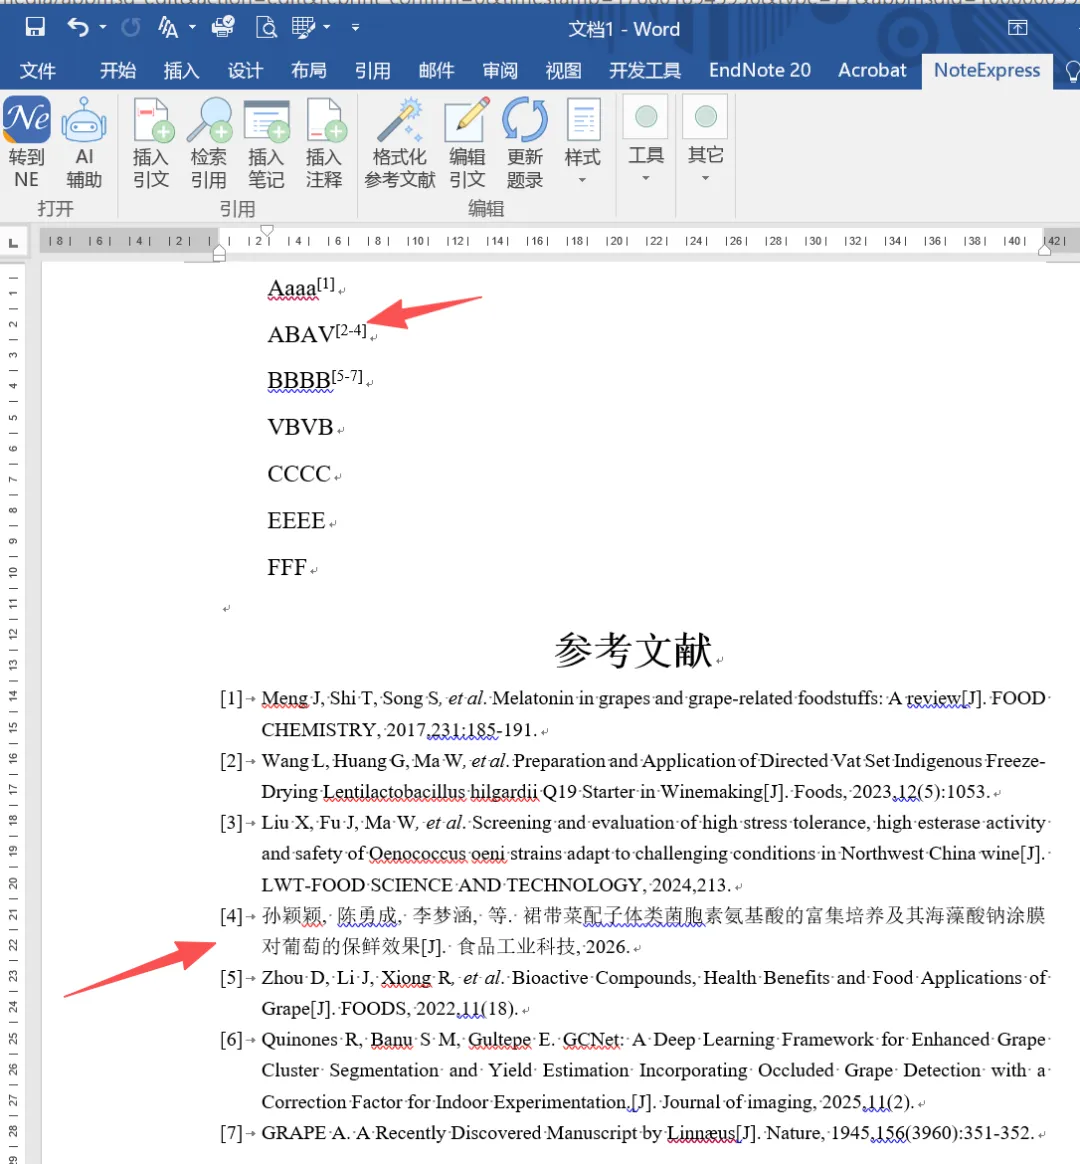Open the AI 辅助 robot tool
Screen dimensions: 1080x1164
84,143
